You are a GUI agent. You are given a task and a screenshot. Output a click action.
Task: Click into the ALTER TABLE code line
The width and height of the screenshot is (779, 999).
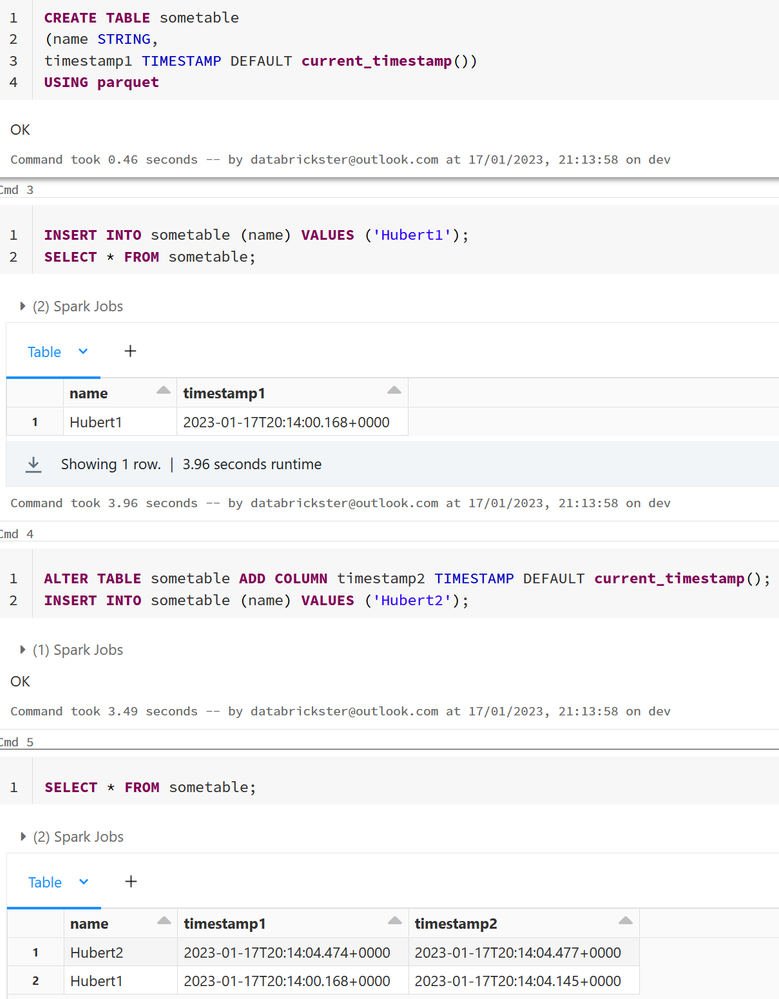click(x=407, y=579)
